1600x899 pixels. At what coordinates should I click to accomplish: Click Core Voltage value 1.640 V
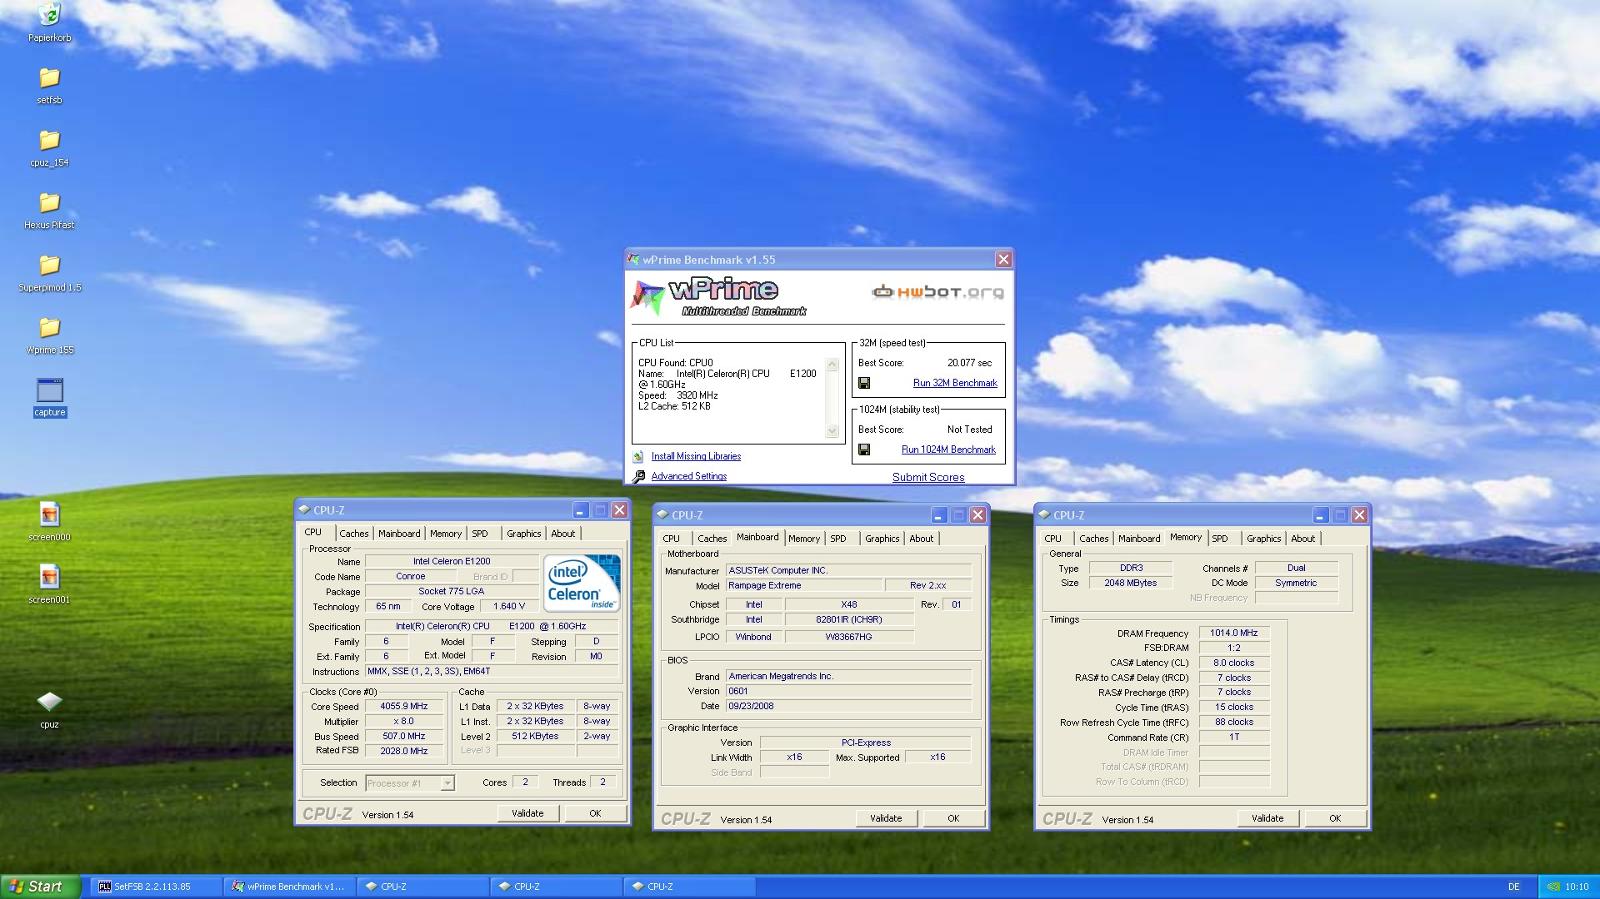click(x=509, y=606)
